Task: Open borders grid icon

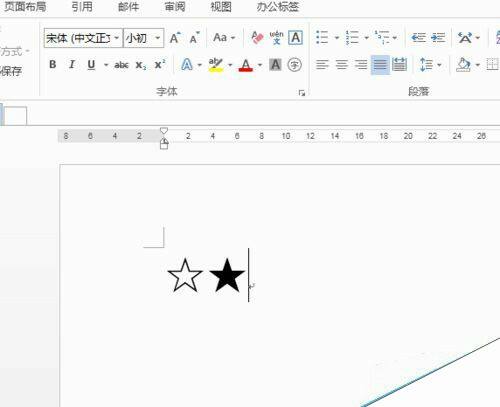Action: pyautogui.click(x=492, y=64)
